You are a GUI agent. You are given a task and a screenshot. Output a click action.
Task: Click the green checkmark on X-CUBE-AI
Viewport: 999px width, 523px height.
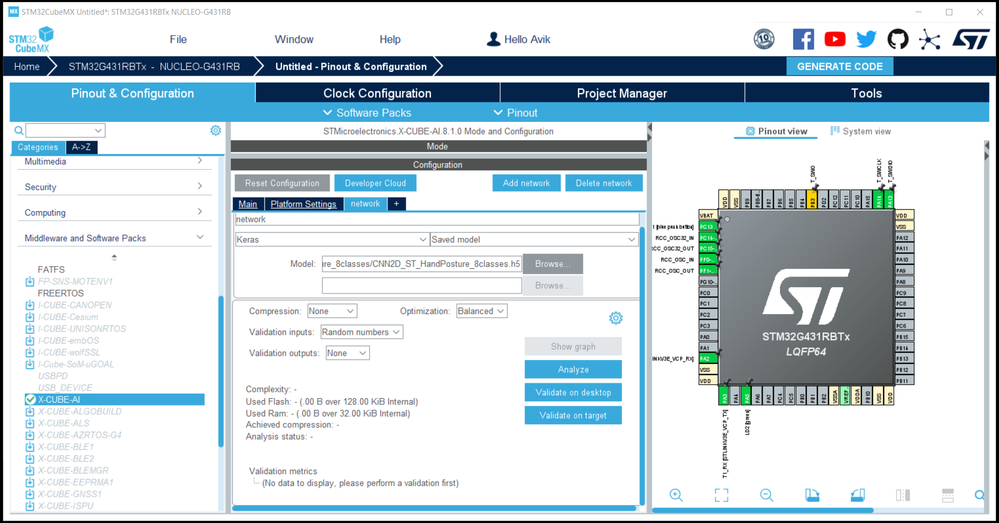coord(30,399)
